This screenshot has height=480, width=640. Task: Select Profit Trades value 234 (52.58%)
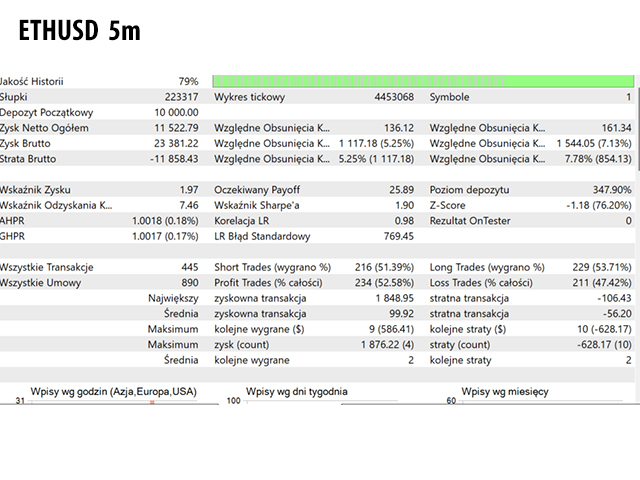(384, 283)
